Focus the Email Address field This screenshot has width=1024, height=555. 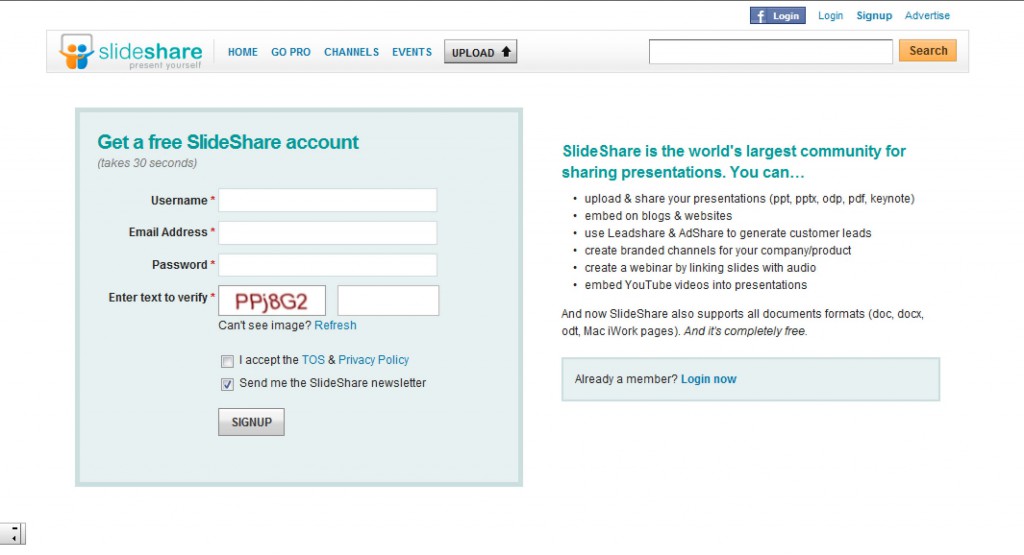tap(328, 232)
